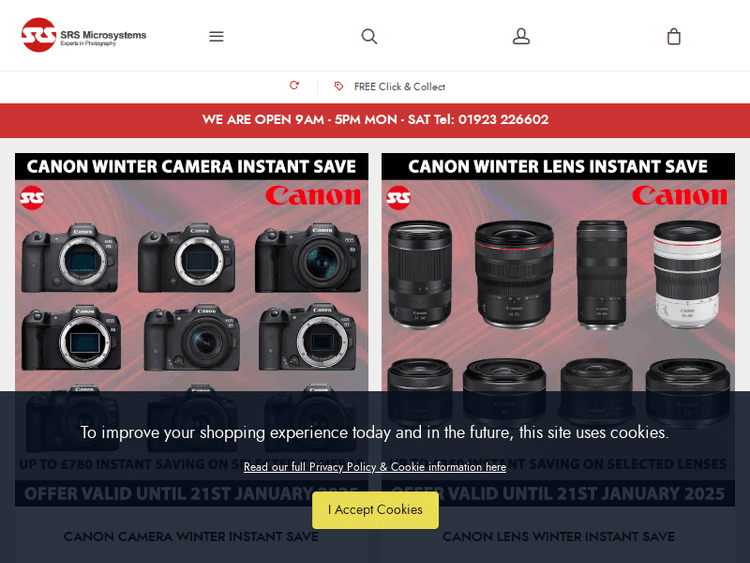Click the white Canon telephoto lens image
Viewport: 750px width, 563px height.
click(687, 274)
